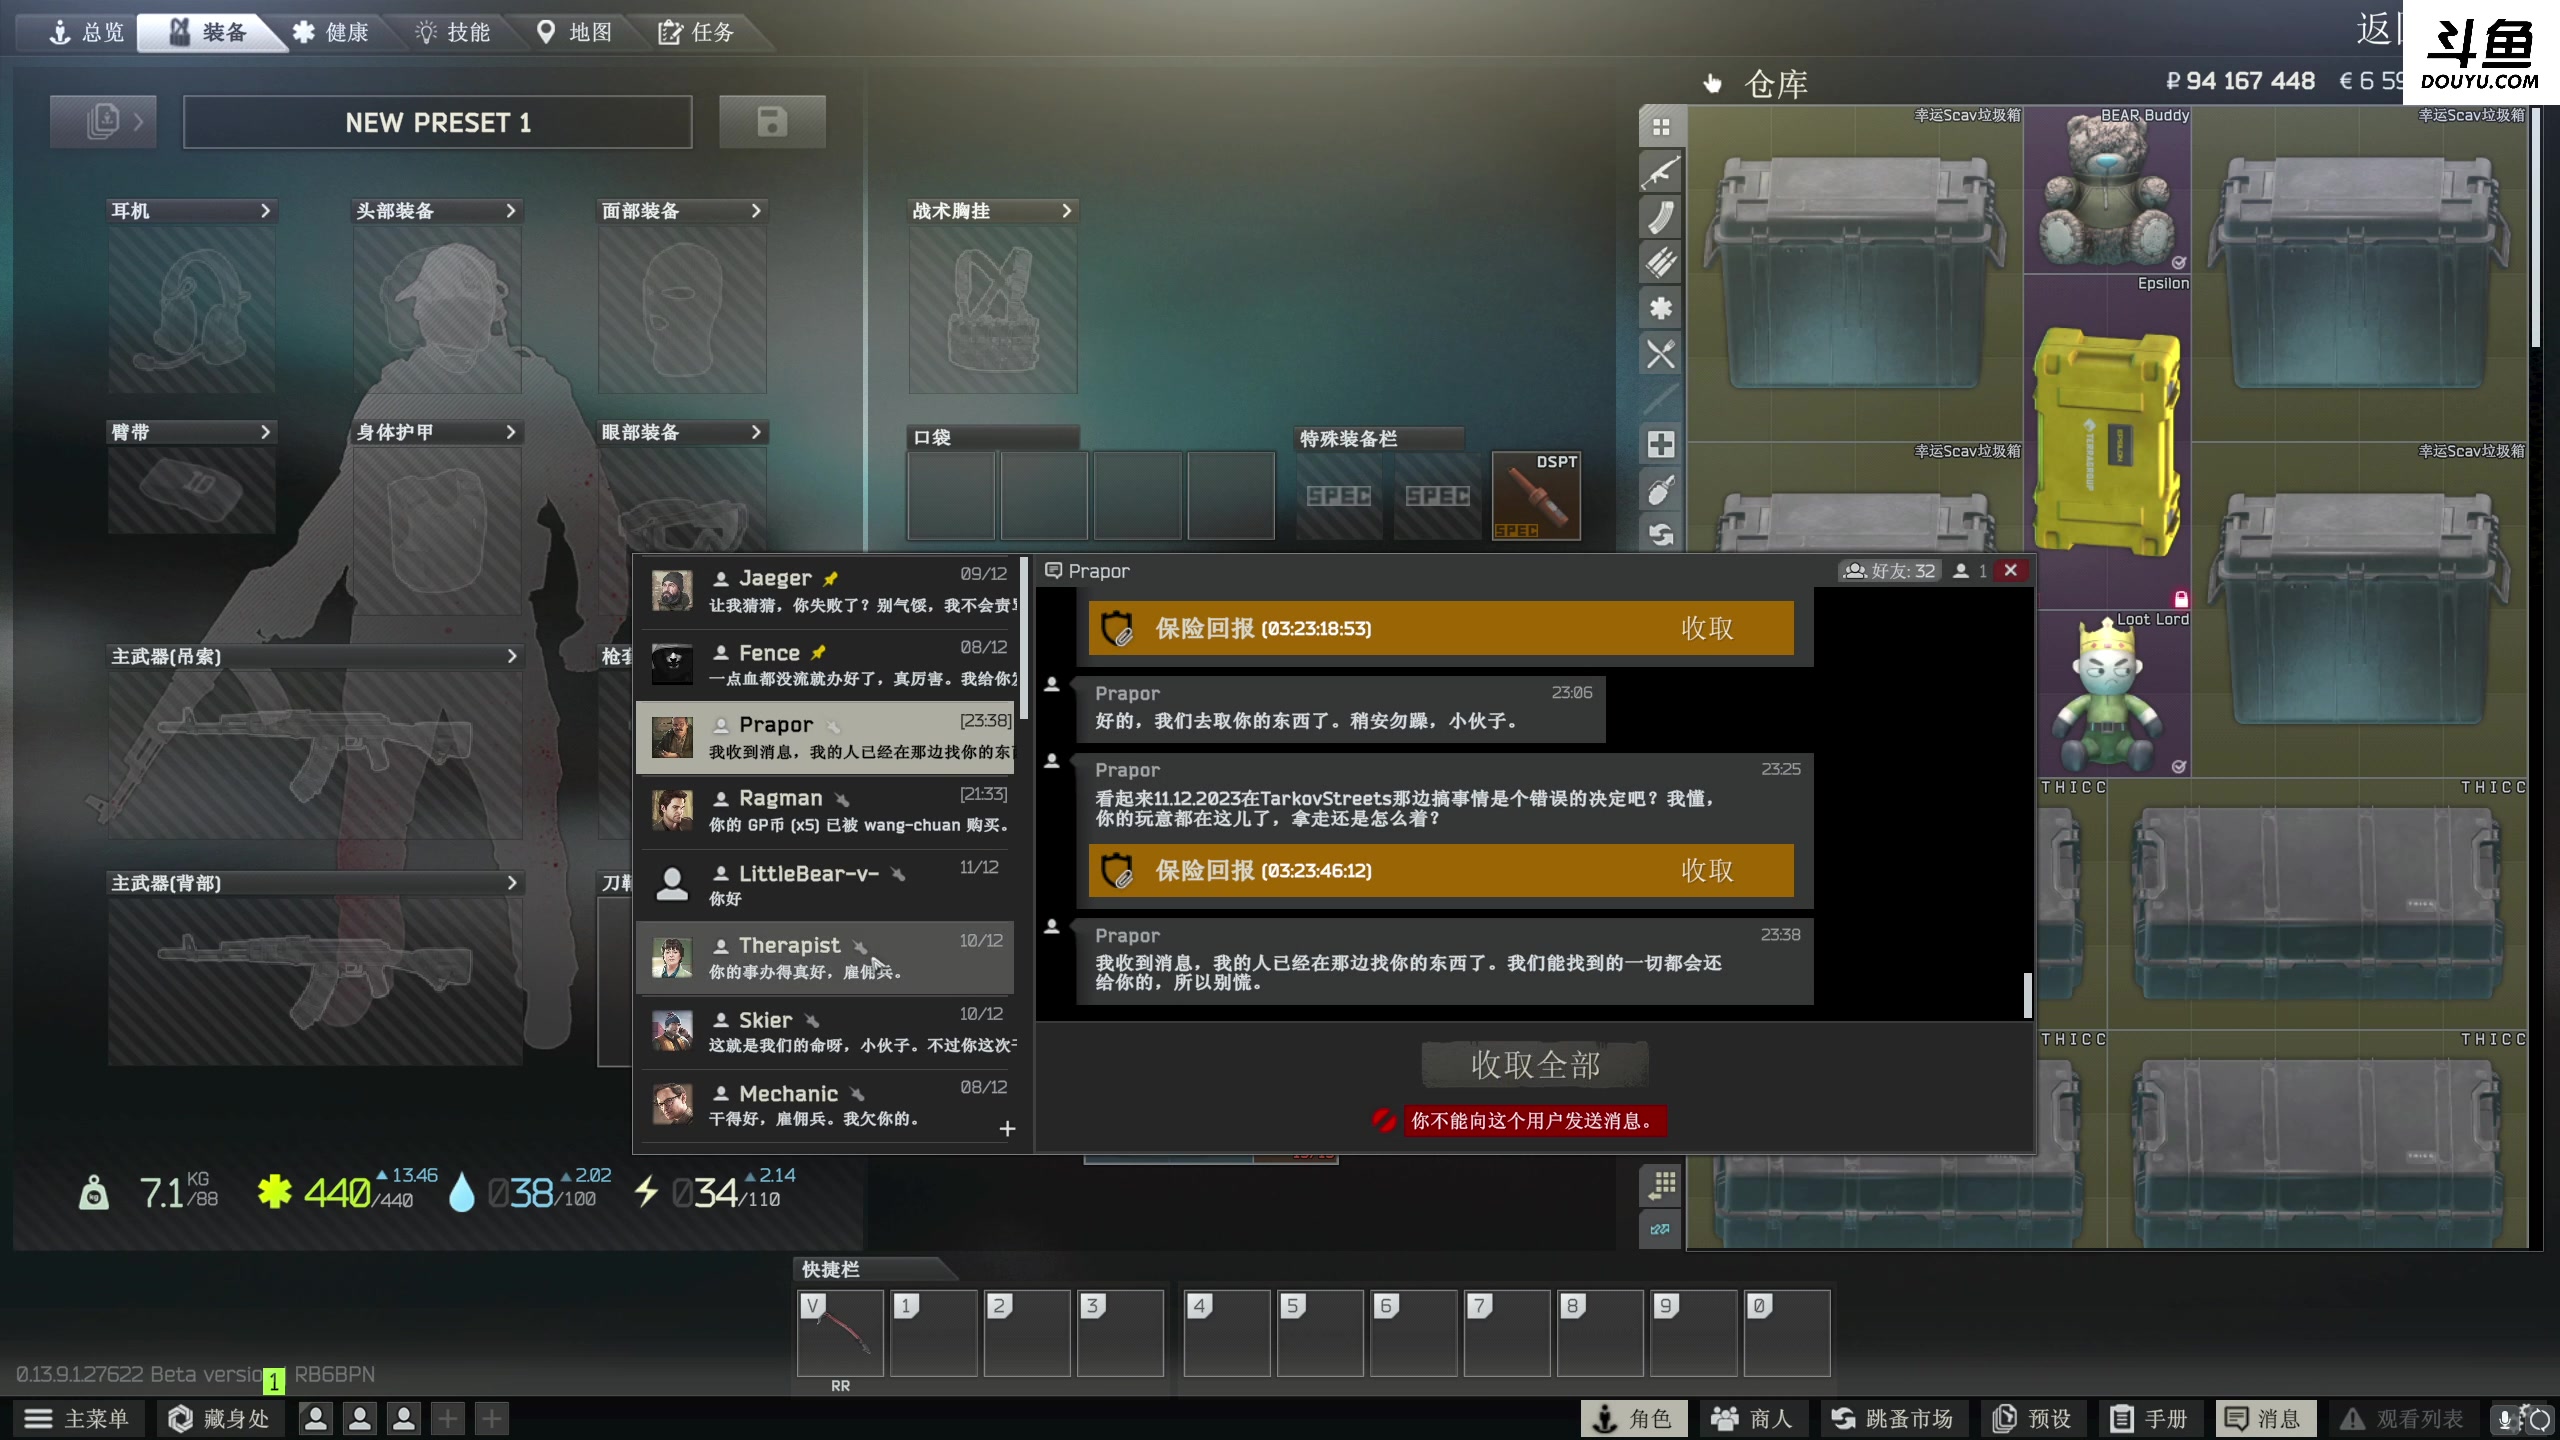Click the stash sort grid icon
Viewport: 2560px width, 1440px height.
[x=1661, y=1185]
